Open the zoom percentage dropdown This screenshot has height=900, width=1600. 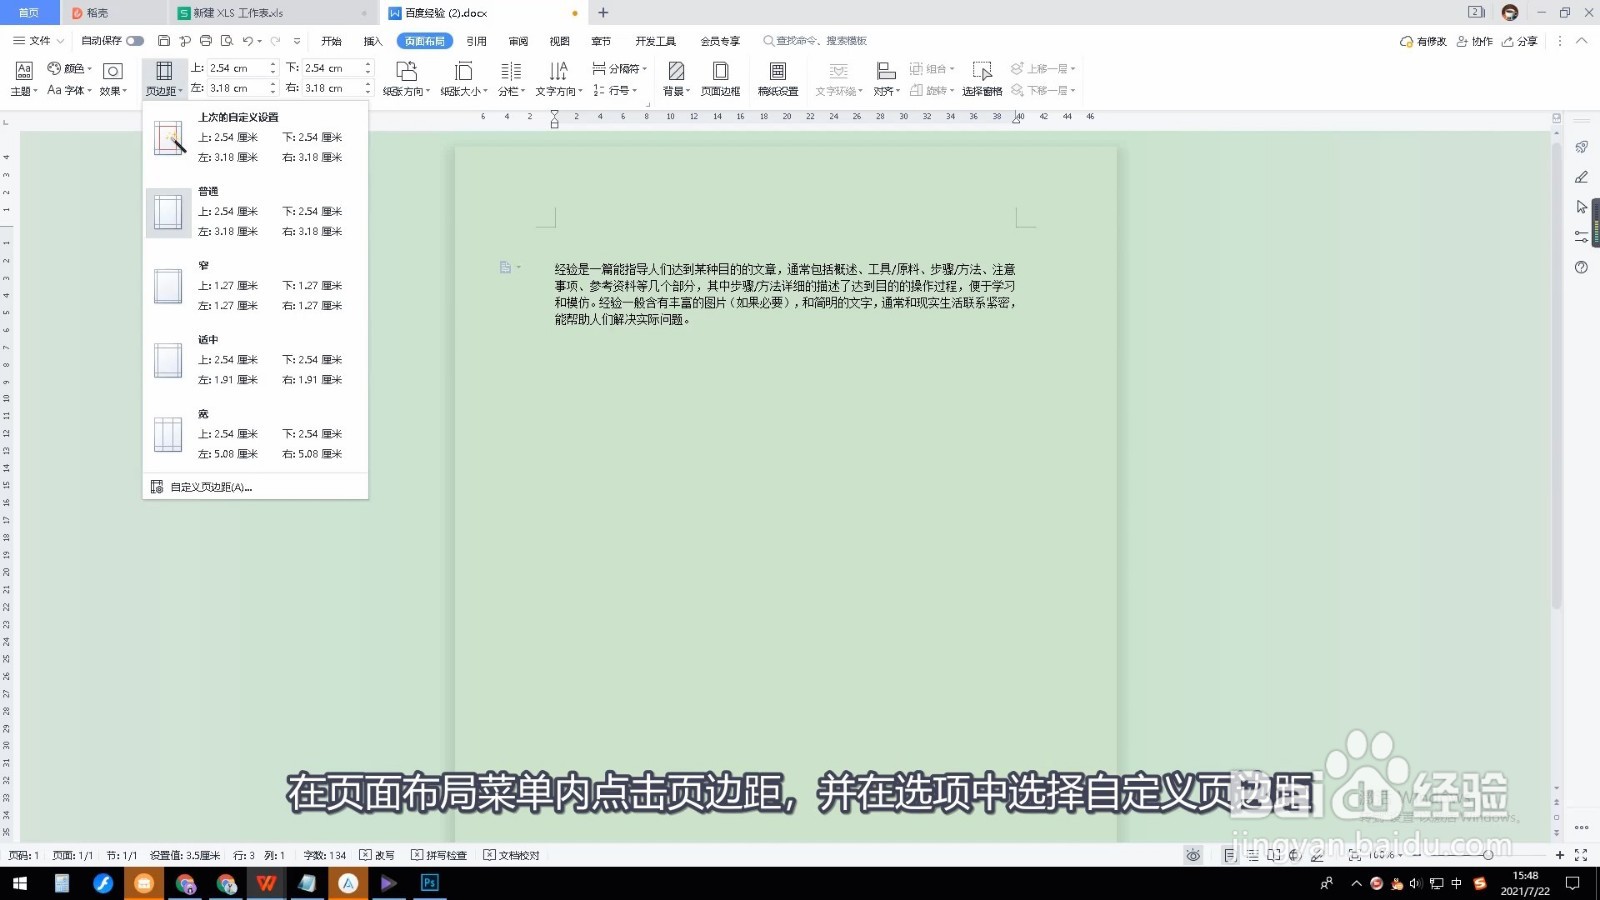(x=1389, y=856)
